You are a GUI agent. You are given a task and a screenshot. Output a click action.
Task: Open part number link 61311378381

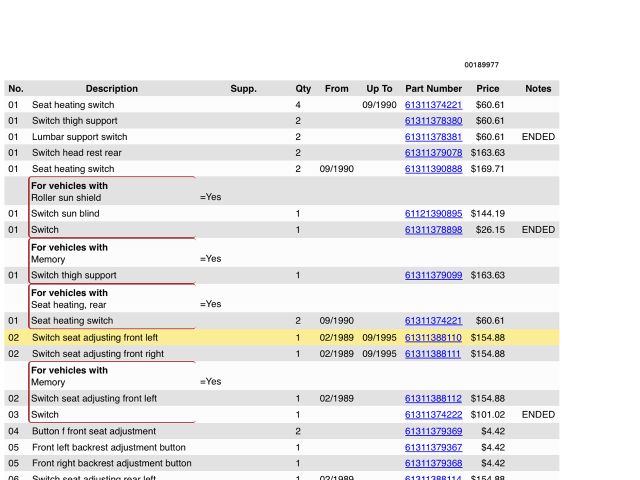[x=433, y=137]
